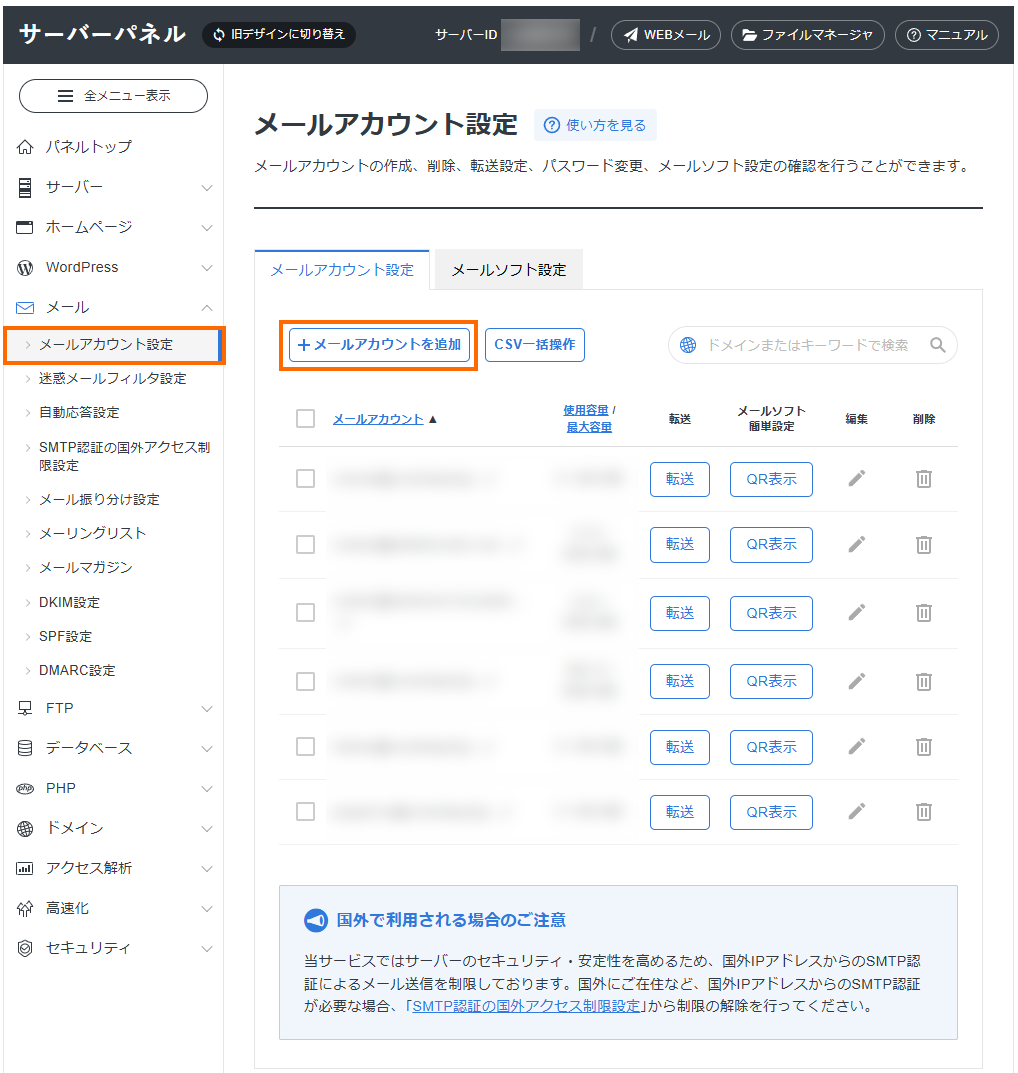Click the shield icon beside セキュリティ
Screen dimensions: 1018x1073
[x=25, y=948]
